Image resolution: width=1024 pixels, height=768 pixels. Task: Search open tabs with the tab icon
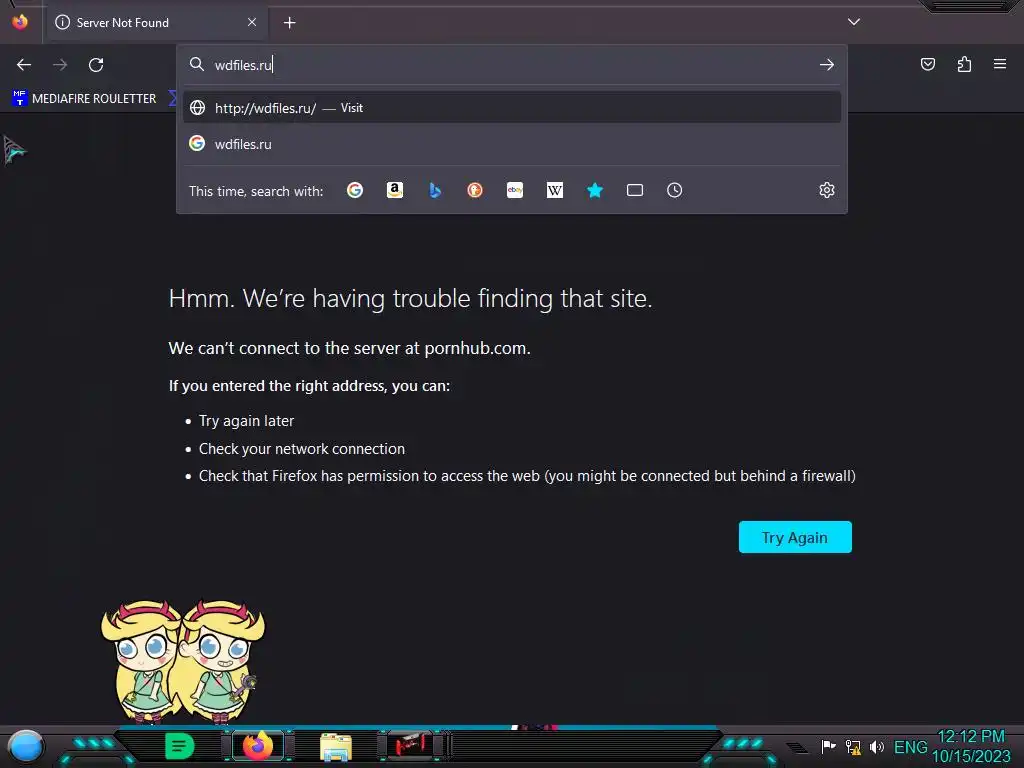[635, 190]
